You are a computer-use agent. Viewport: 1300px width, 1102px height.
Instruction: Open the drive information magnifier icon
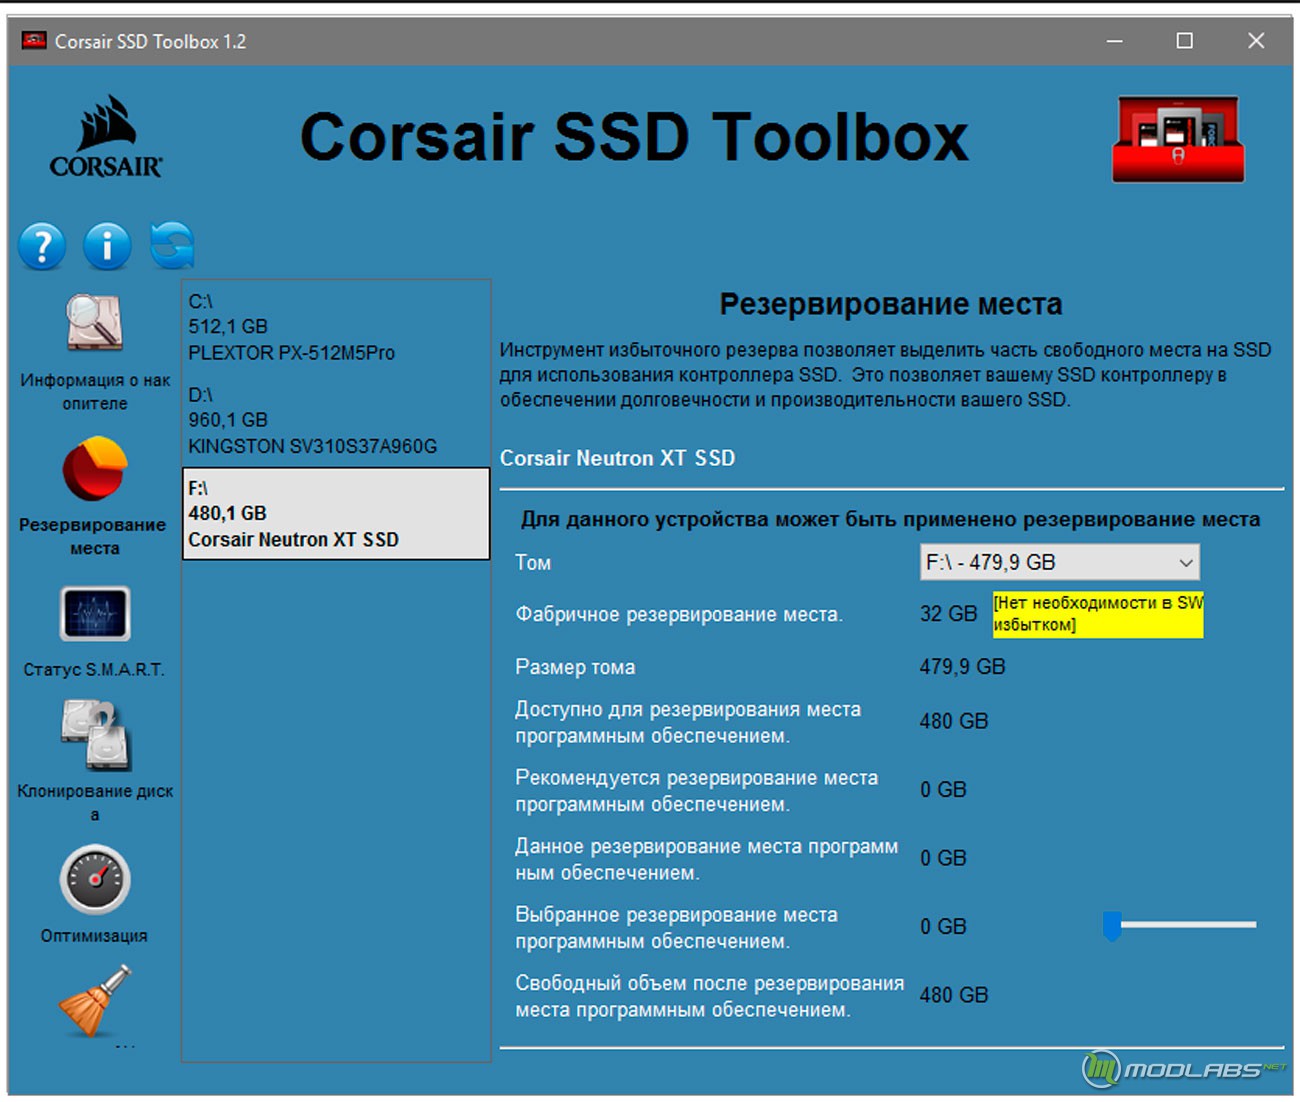tap(95, 323)
